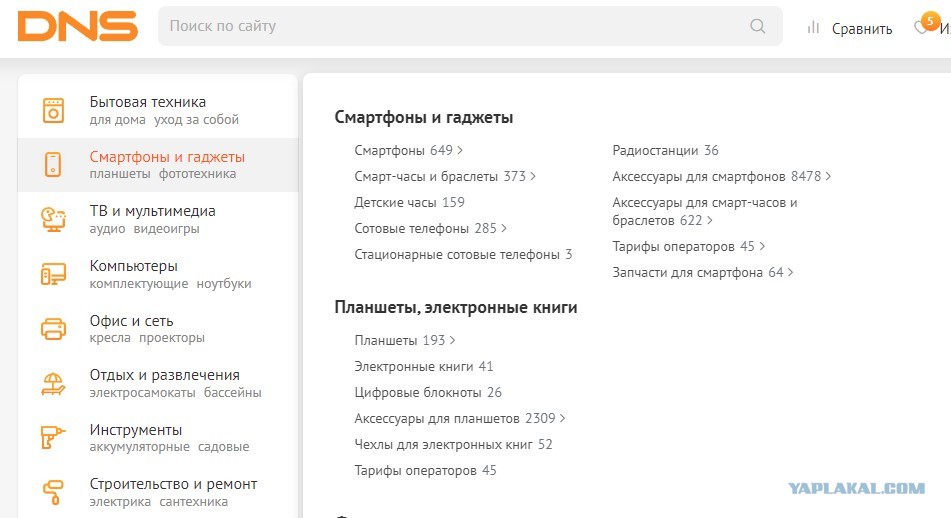Image resolution: width=951 pixels, height=518 pixels.
Task: Click the umbrella icon for Отдых и развлечения
Action: tap(53, 383)
